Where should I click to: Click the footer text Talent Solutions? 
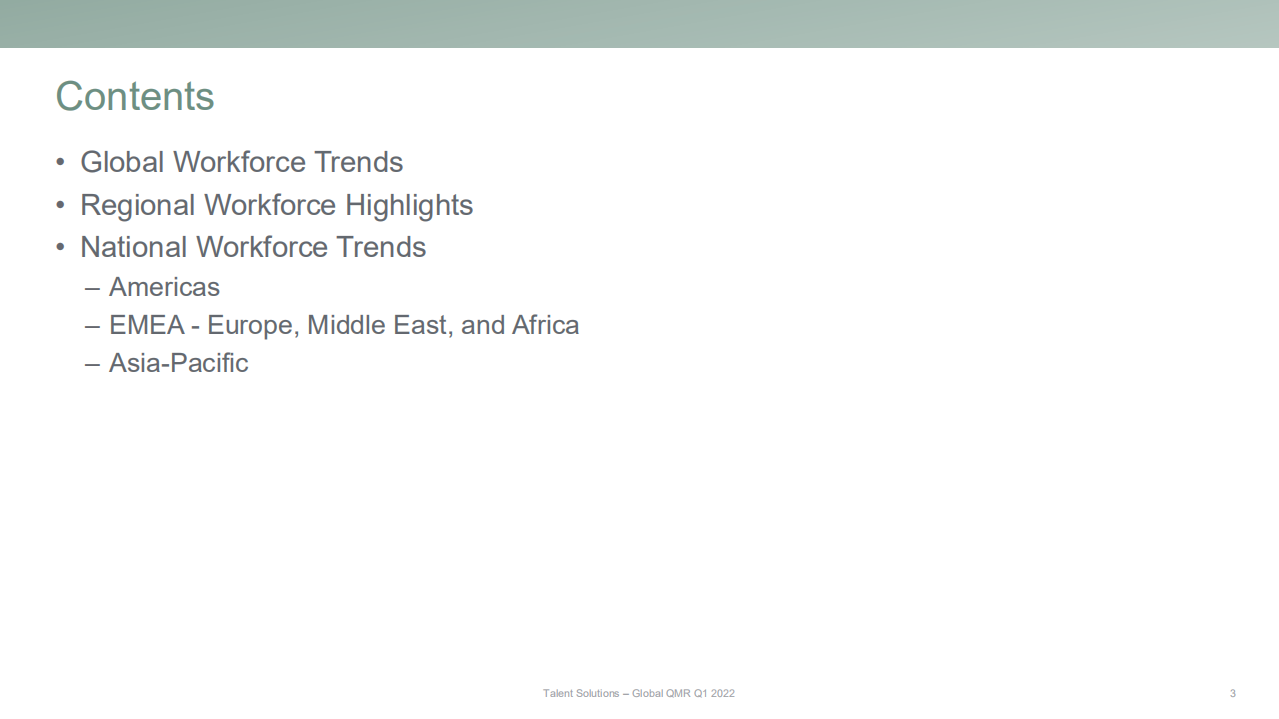point(581,693)
